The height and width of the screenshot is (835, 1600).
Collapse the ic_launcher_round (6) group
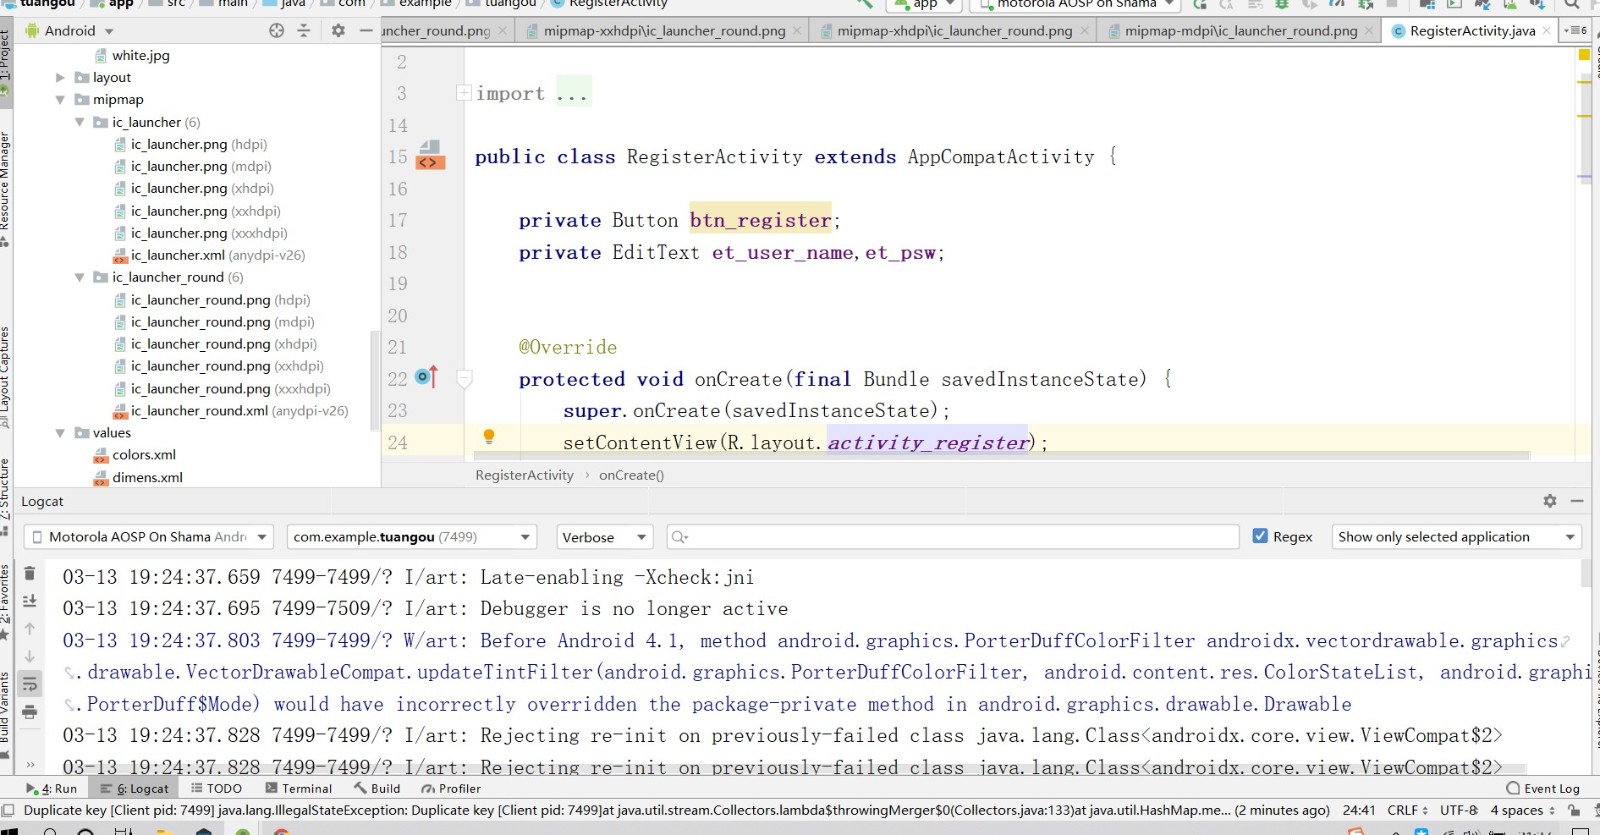[79, 277]
